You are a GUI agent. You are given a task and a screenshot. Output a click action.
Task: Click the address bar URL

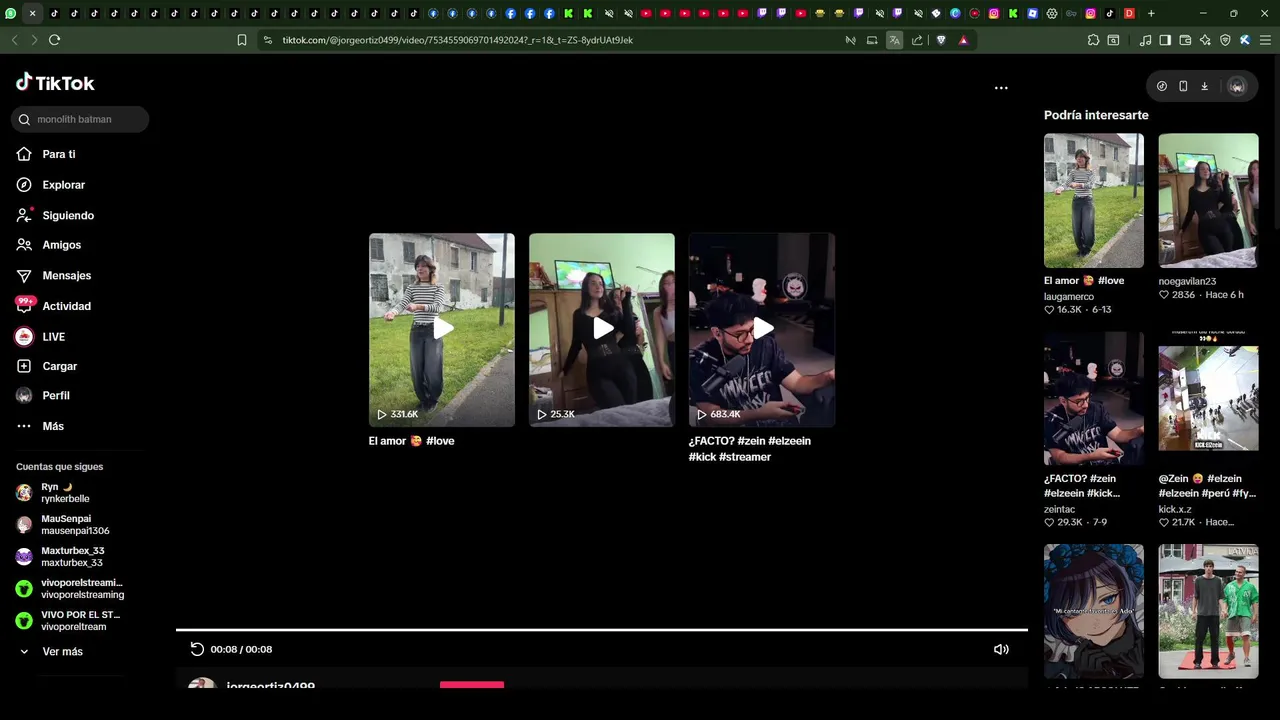[x=457, y=40]
